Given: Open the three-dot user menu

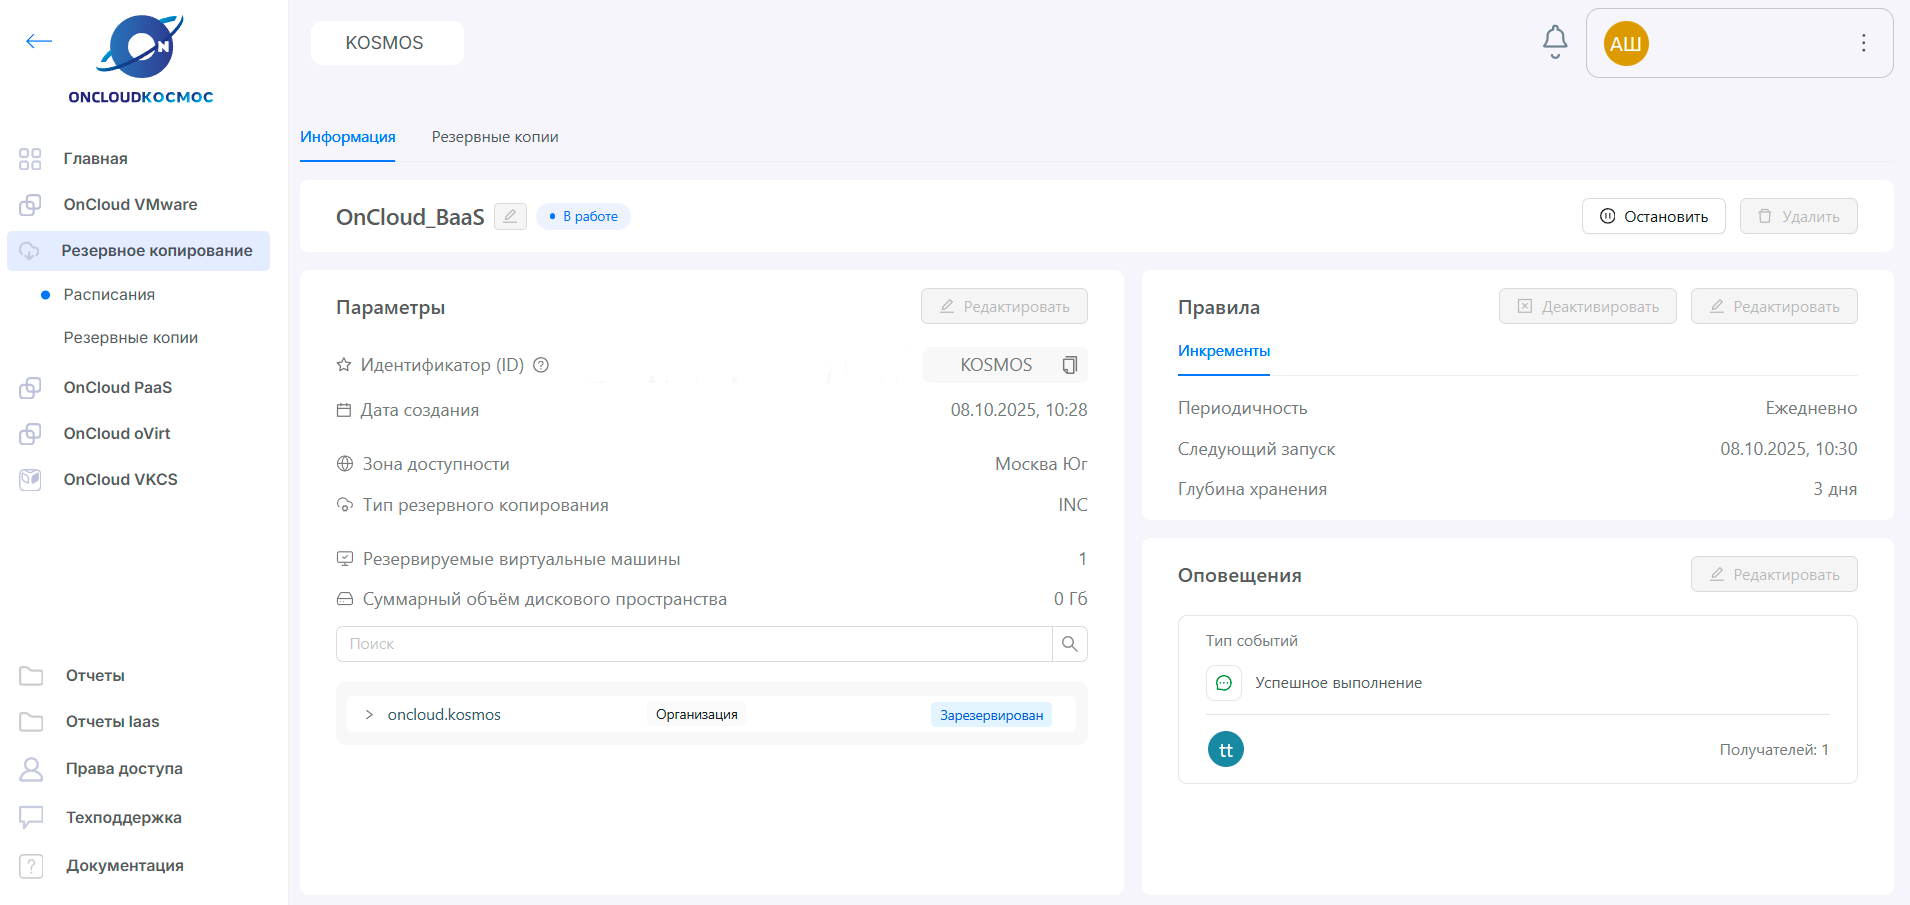Looking at the screenshot, I should pos(1863,43).
